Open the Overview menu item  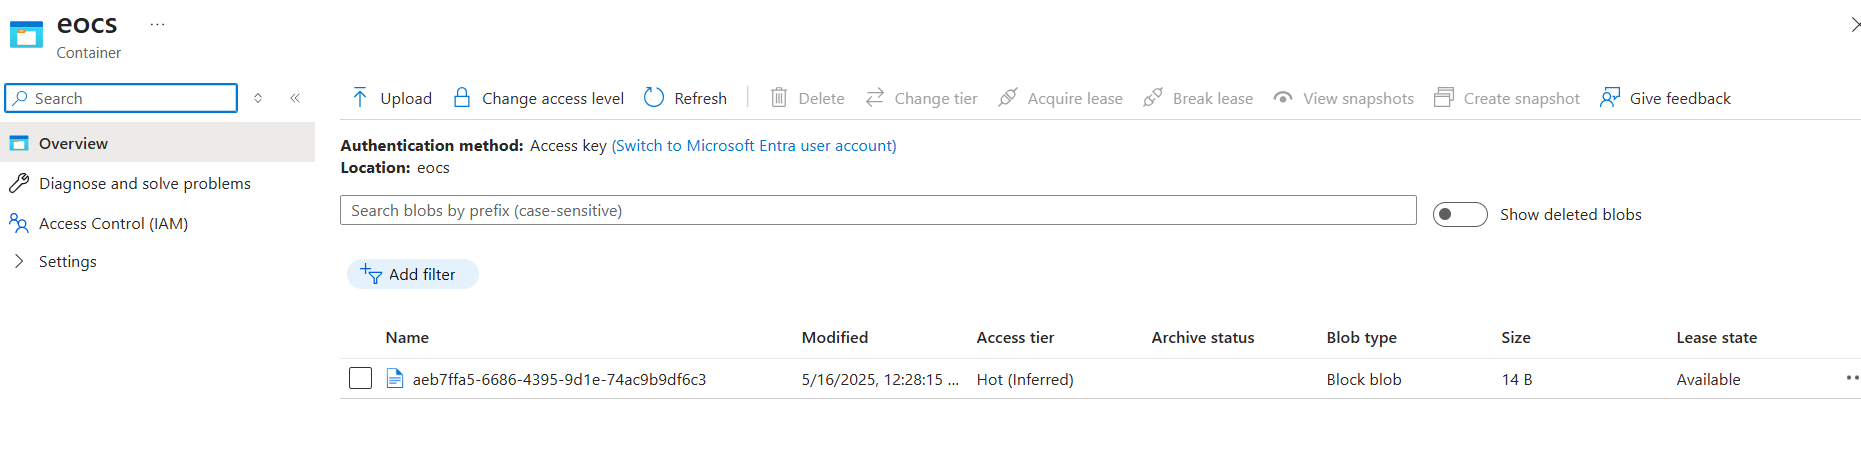pos(157,143)
